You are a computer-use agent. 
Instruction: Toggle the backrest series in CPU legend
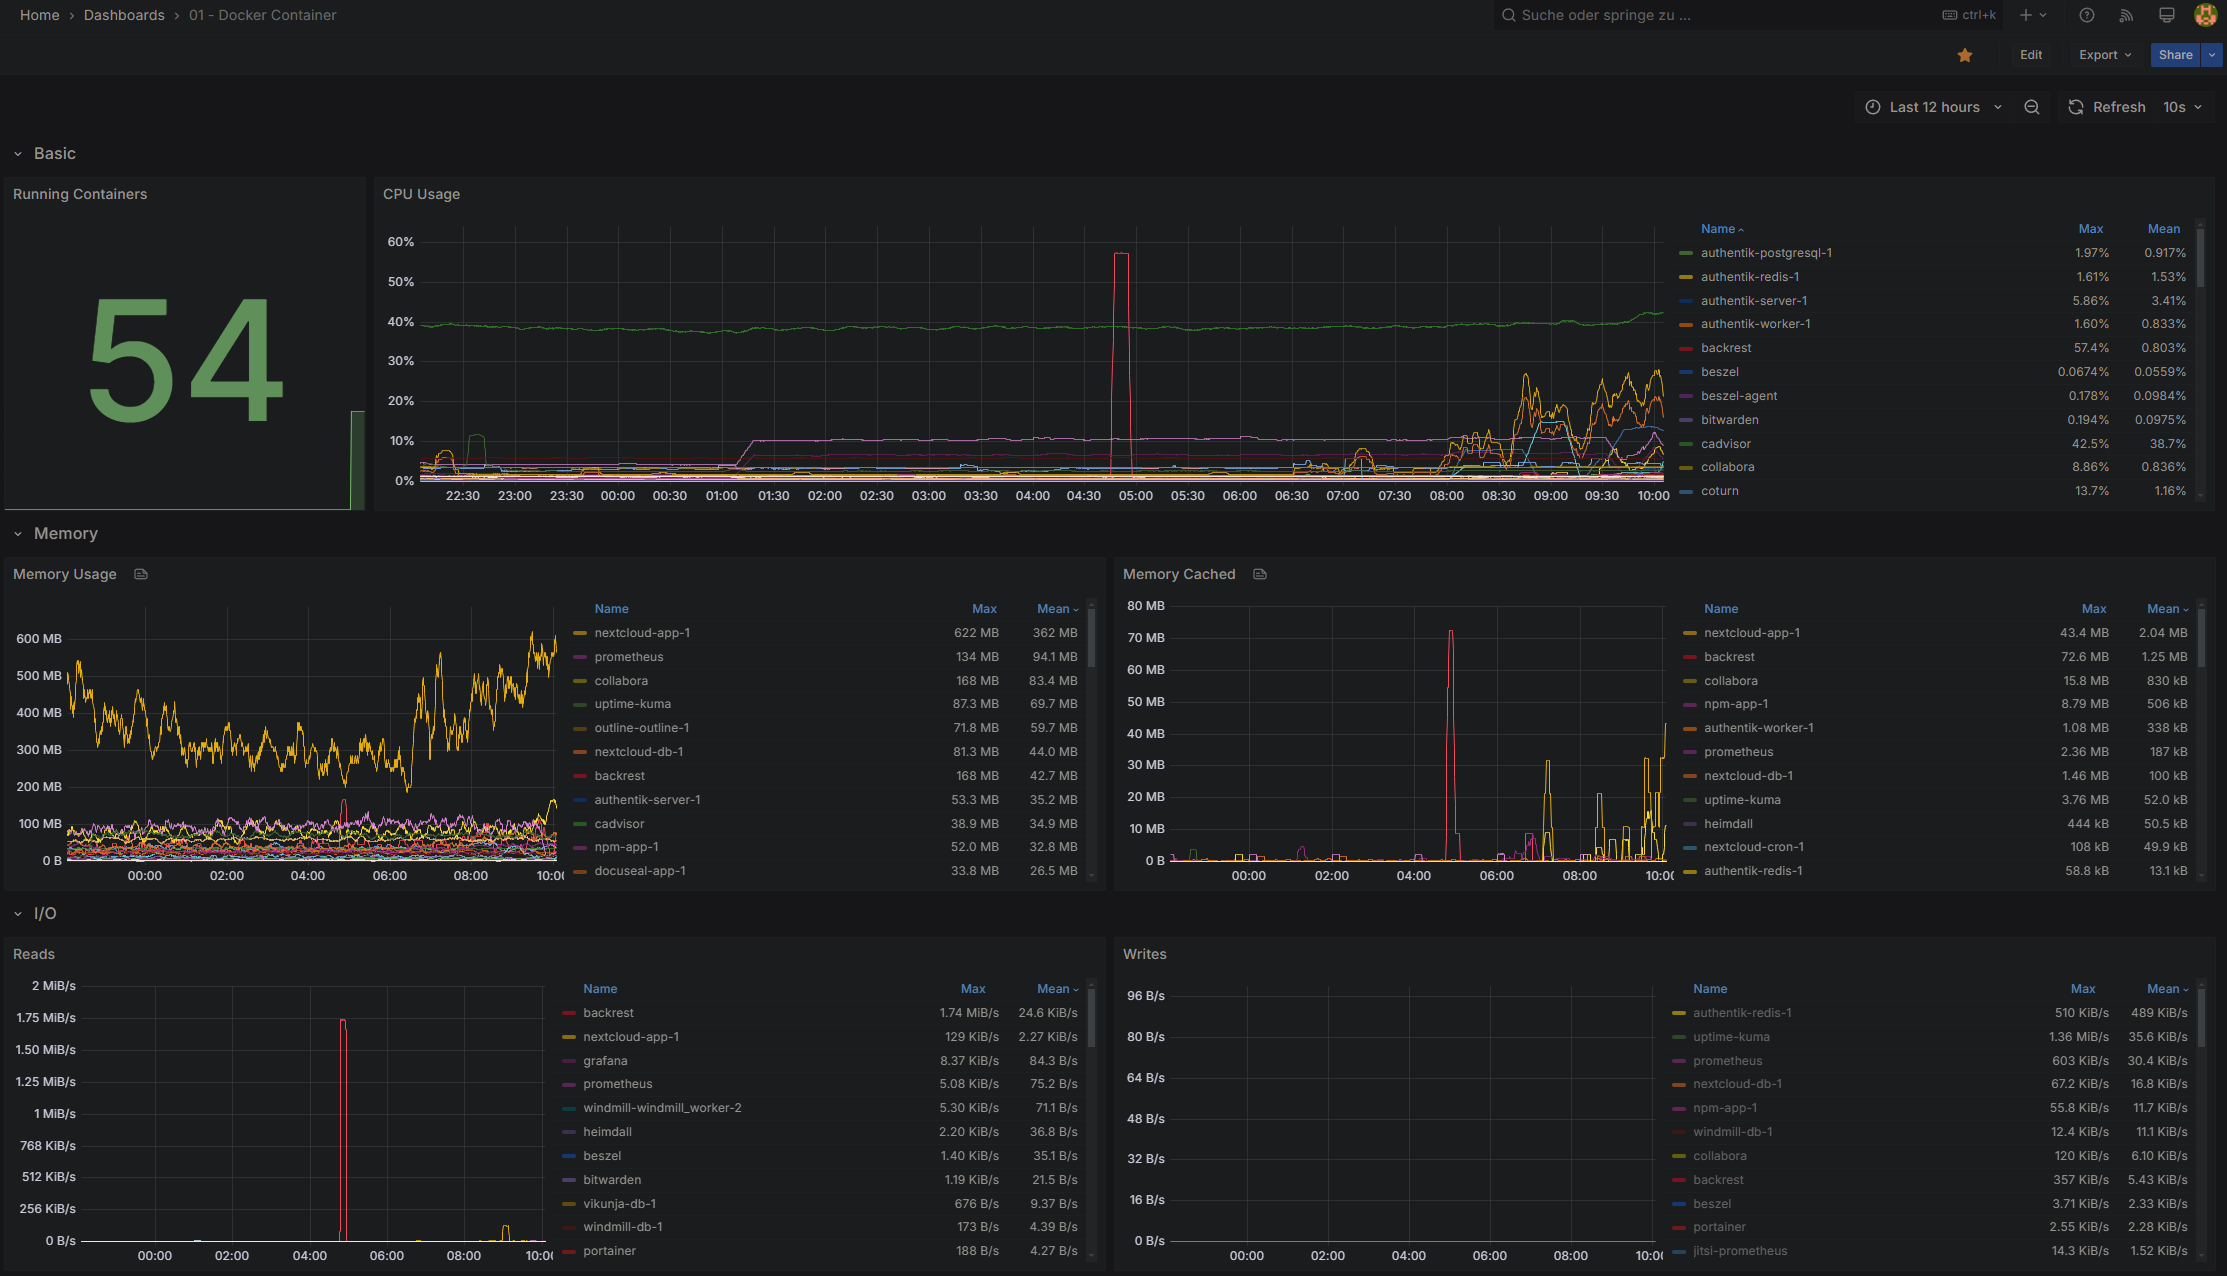click(x=1725, y=348)
